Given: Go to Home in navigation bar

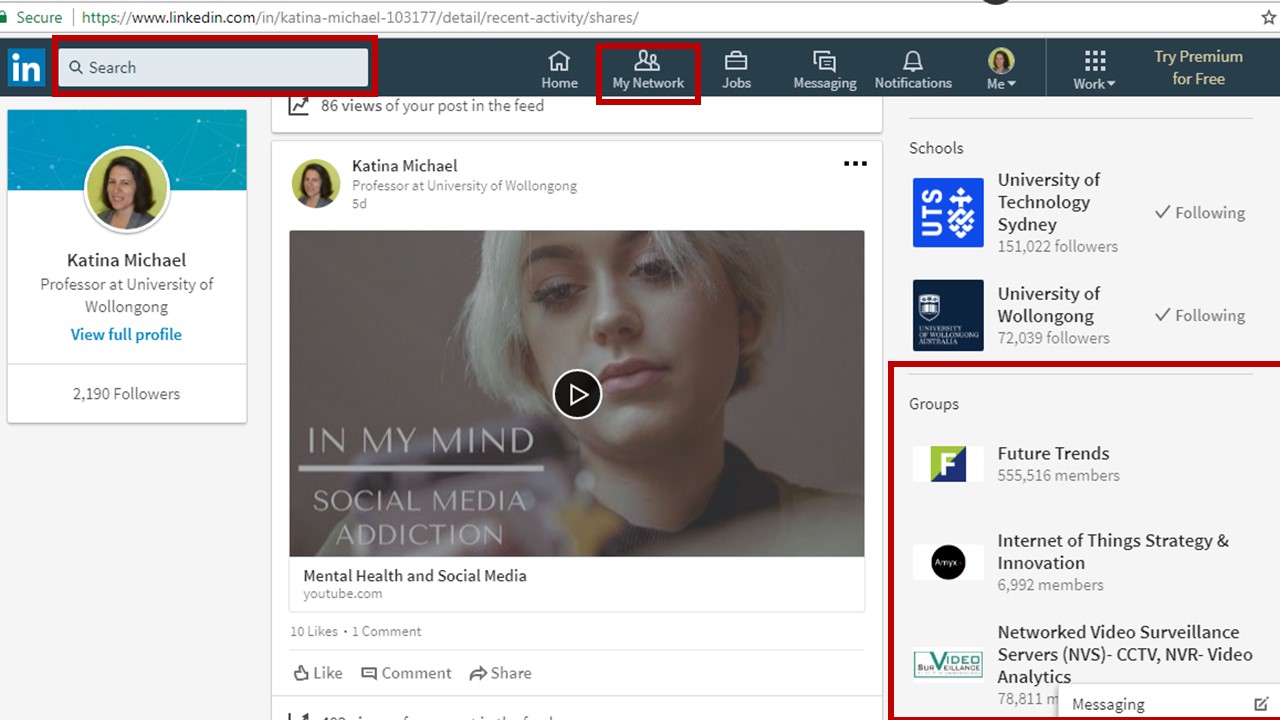Looking at the screenshot, I should point(559,70).
